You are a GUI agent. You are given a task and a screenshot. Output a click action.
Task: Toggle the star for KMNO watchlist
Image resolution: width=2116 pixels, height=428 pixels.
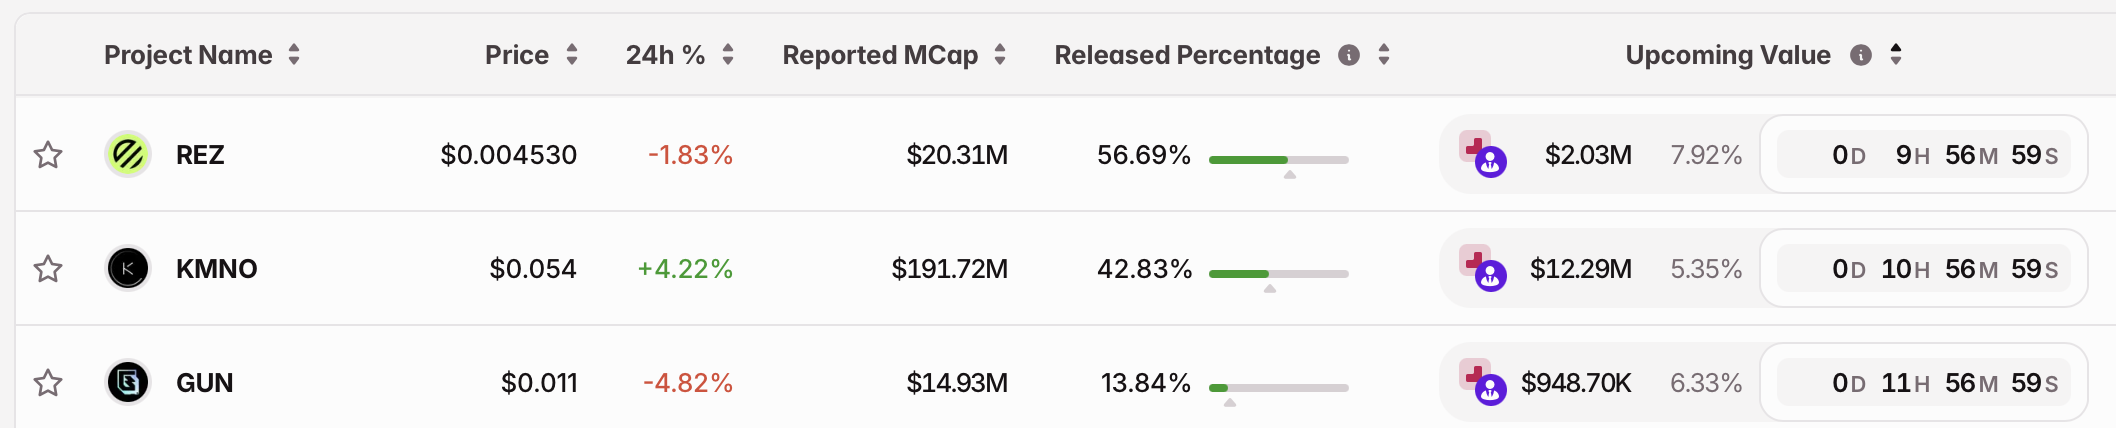(48, 269)
